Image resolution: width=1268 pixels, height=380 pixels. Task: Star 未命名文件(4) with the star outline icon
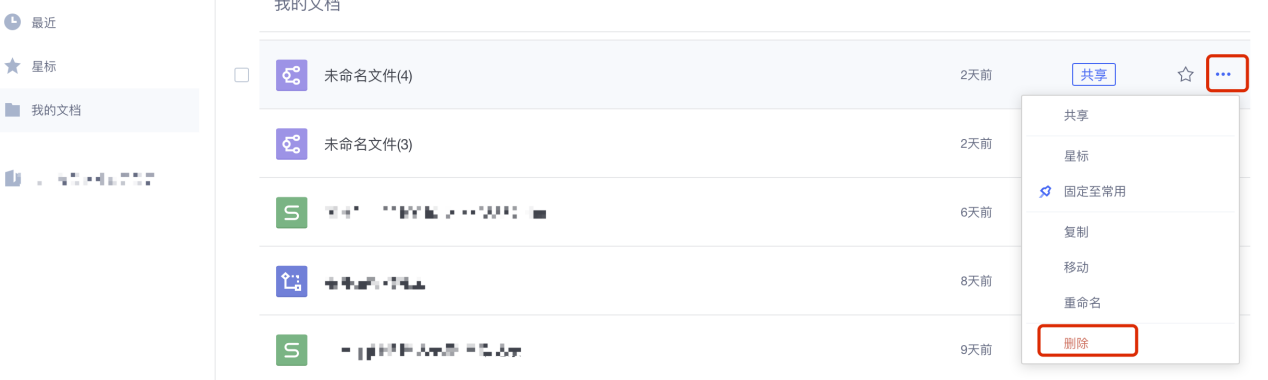[1185, 74]
